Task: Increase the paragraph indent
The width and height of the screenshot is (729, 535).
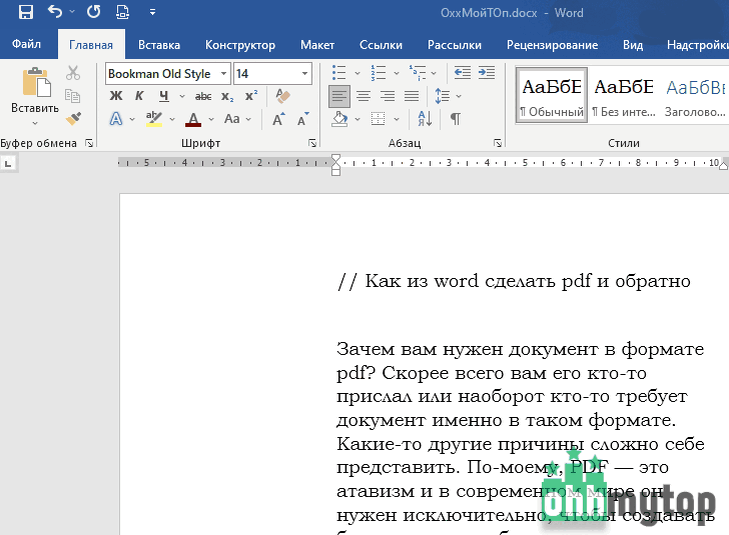Action: [486, 73]
